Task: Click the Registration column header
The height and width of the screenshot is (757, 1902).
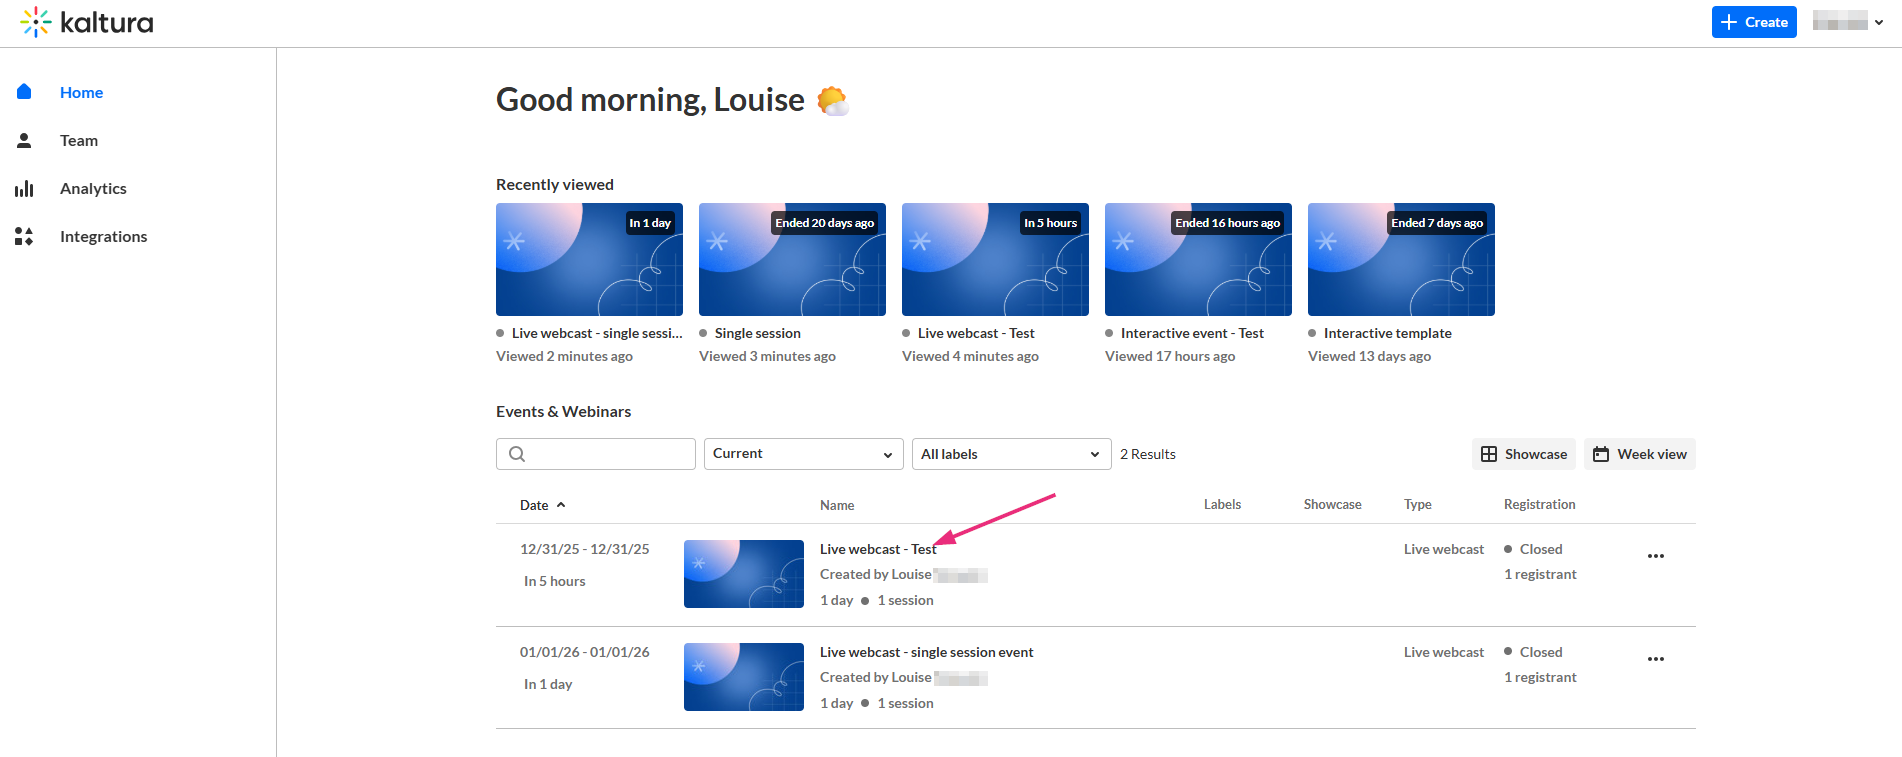Action: 1540,504
